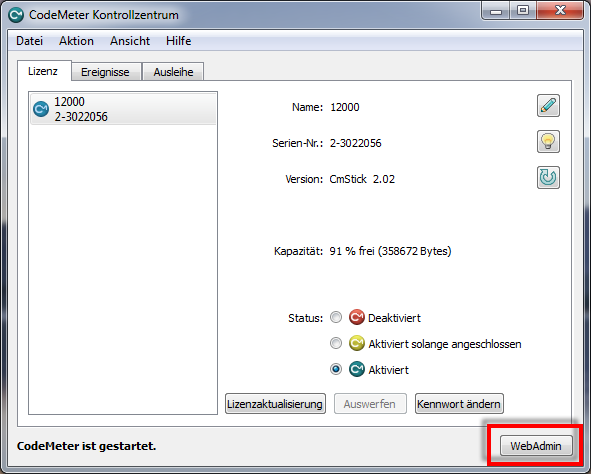Screen dimensions: 591x474
Task: Minimize the CodeMeter Kontrollzentrum window
Action: pyautogui.click(x=496, y=11)
